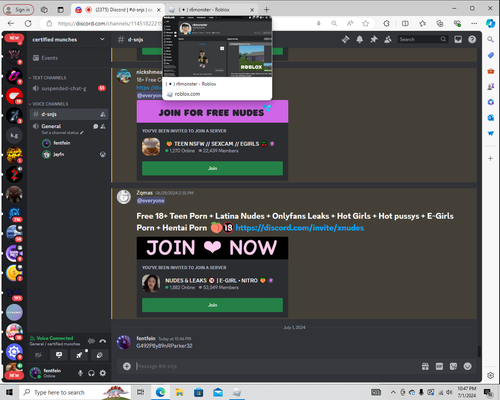The width and height of the screenshot is (500, 400).
Task: Open chat bubble icon on General voice channel
Action: (x=96, y=126)
